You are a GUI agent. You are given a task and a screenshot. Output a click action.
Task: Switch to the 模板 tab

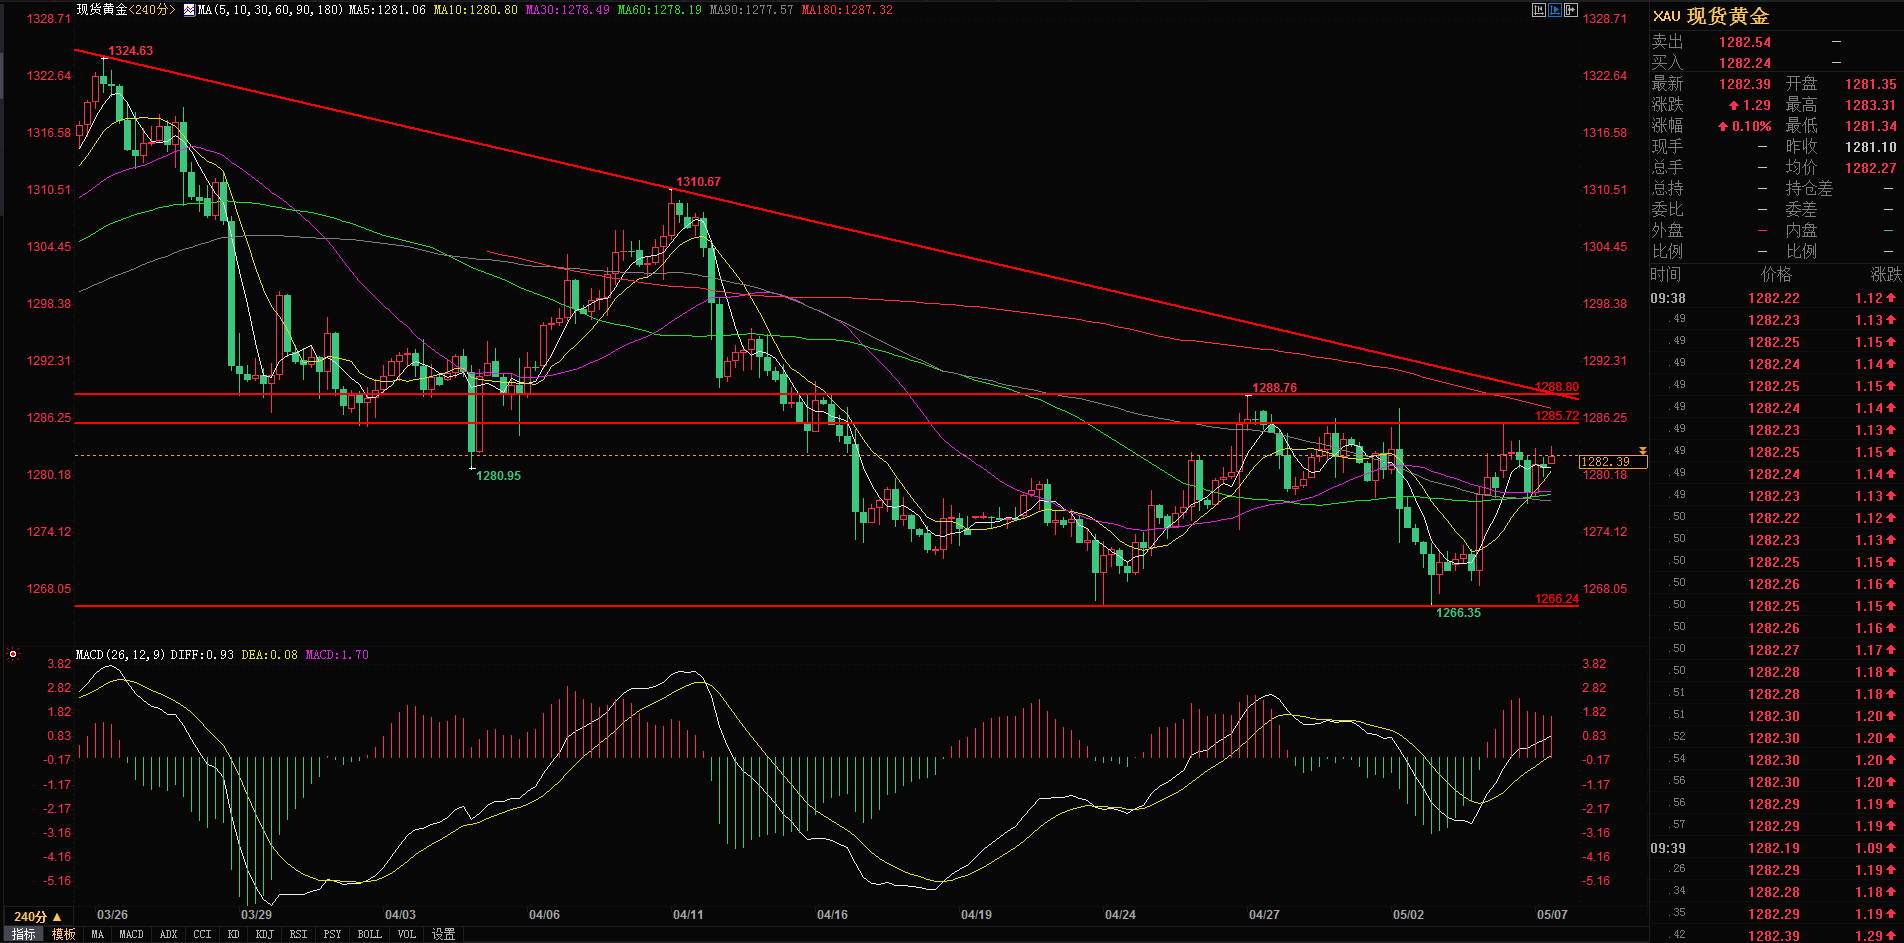[x=63, y=934]
